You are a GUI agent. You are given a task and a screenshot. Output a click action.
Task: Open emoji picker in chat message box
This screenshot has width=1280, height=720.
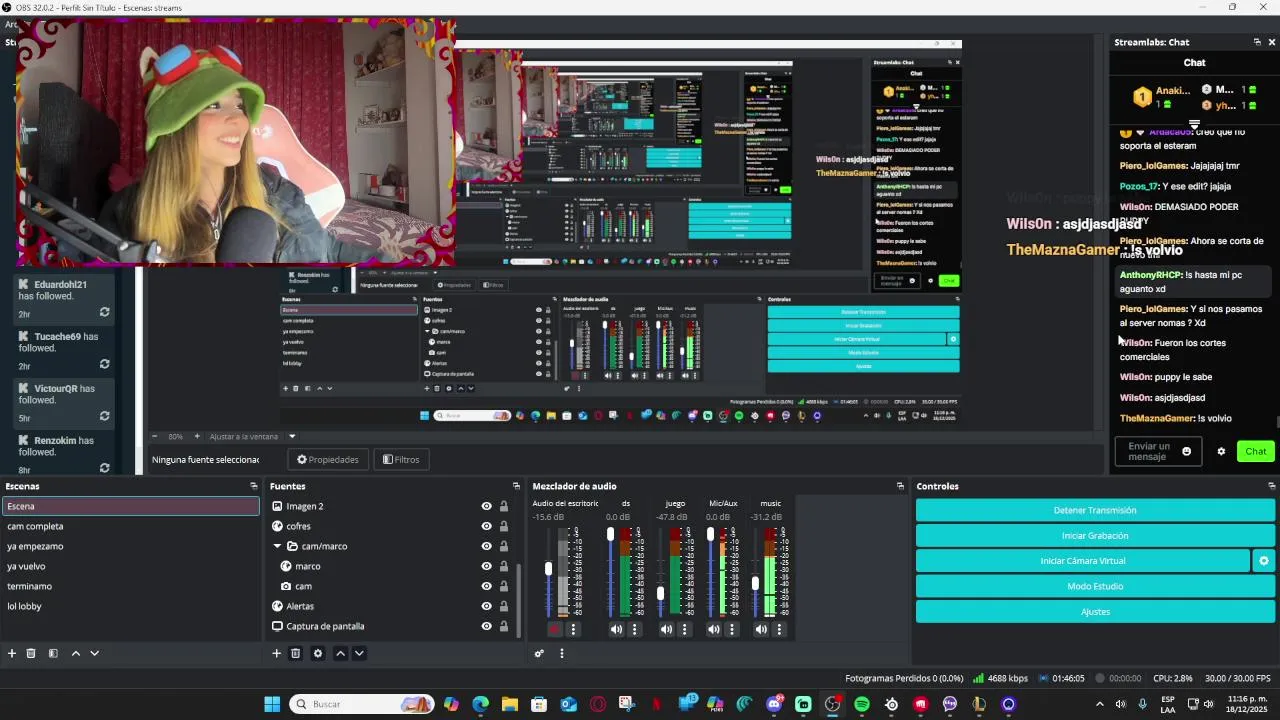pyautogui.click(x=1187, y=451)
